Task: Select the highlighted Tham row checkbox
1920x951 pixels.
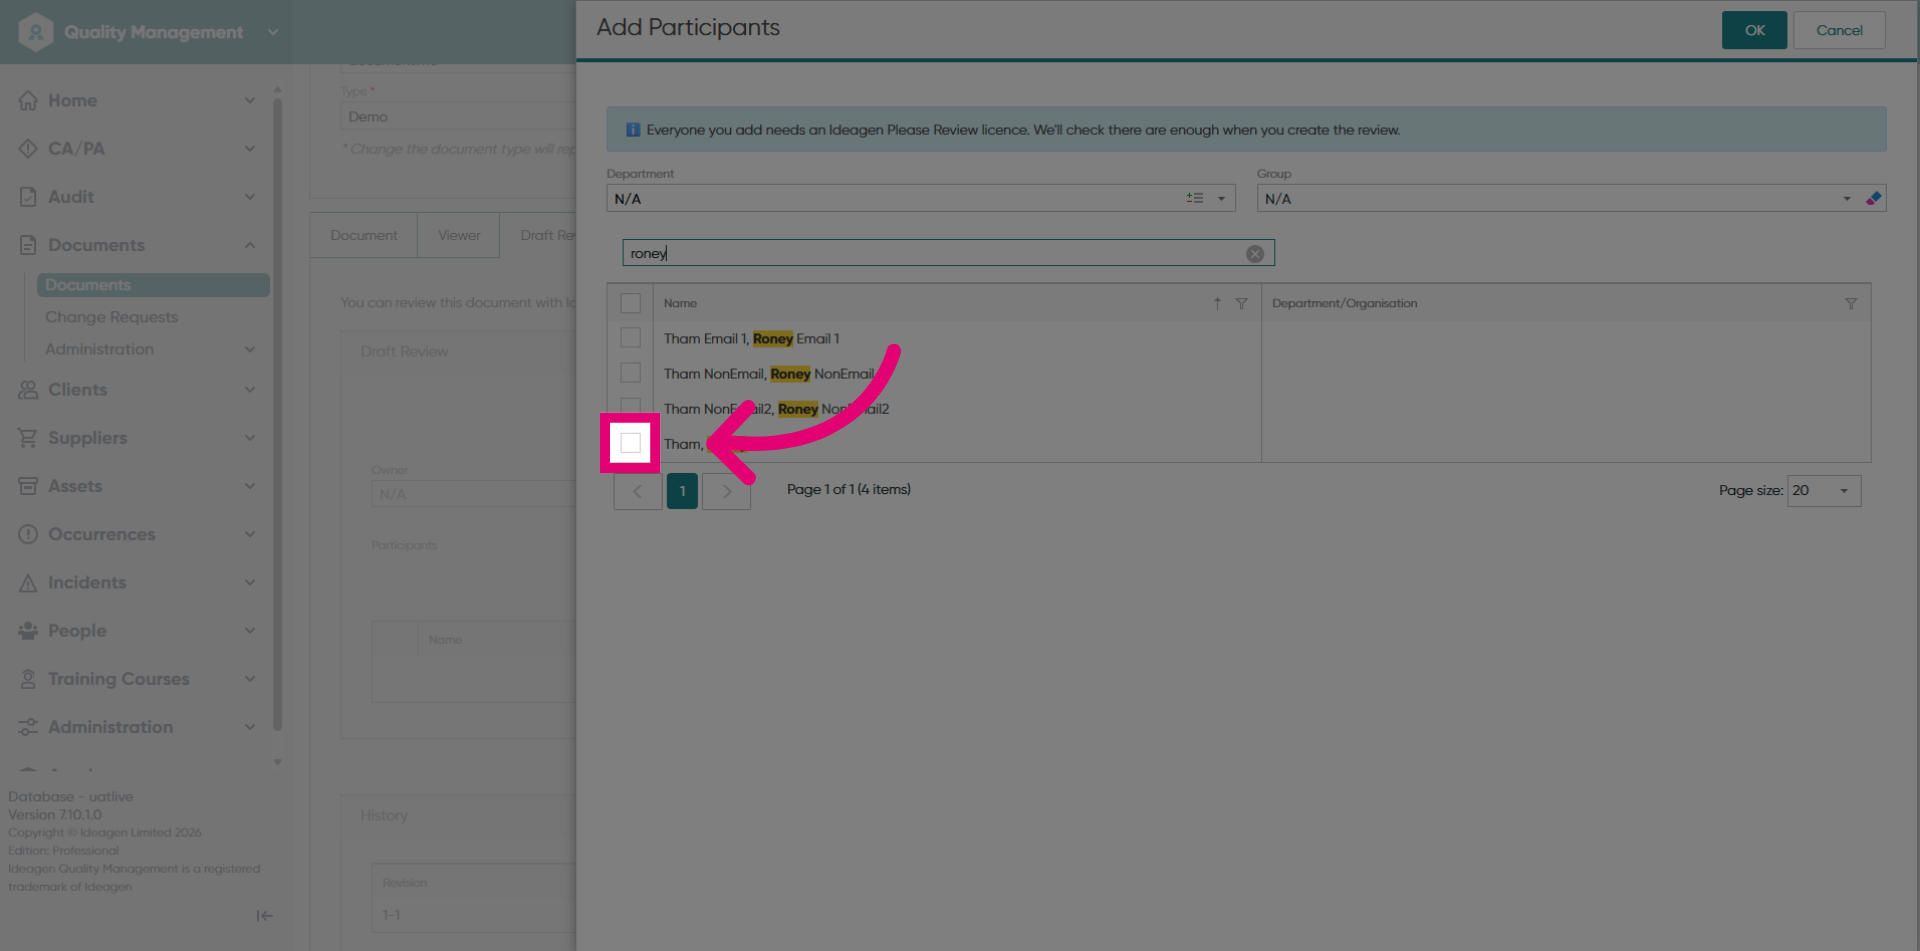Action: 630,443
